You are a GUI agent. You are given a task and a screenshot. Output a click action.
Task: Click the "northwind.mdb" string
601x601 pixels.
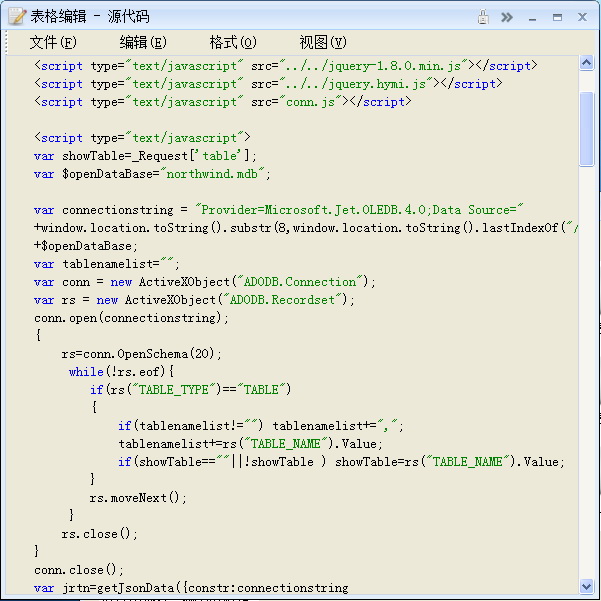(x=212, y=174)
